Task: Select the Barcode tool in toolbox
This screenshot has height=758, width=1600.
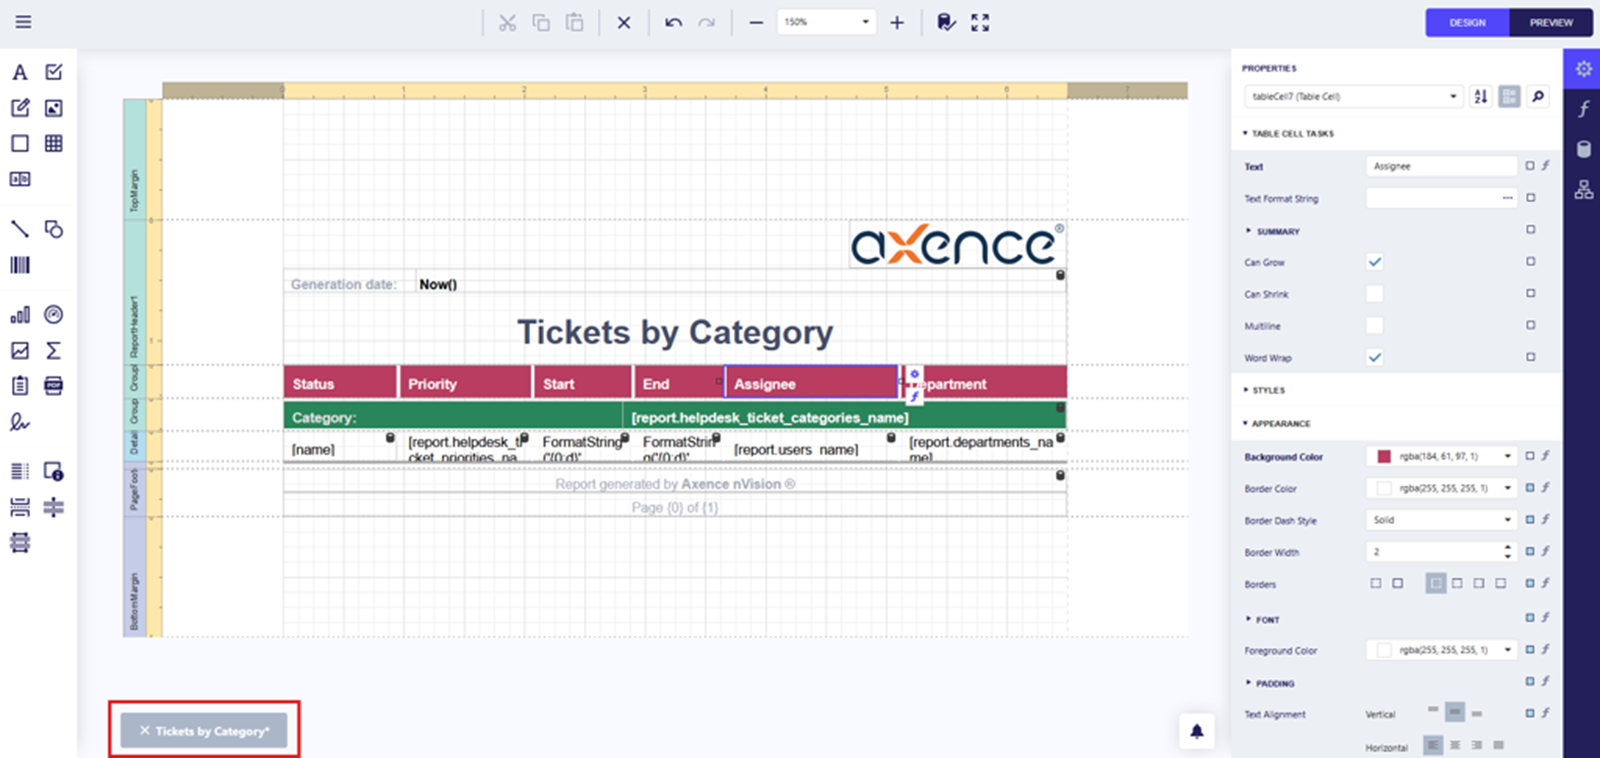Action: (20, 265)
